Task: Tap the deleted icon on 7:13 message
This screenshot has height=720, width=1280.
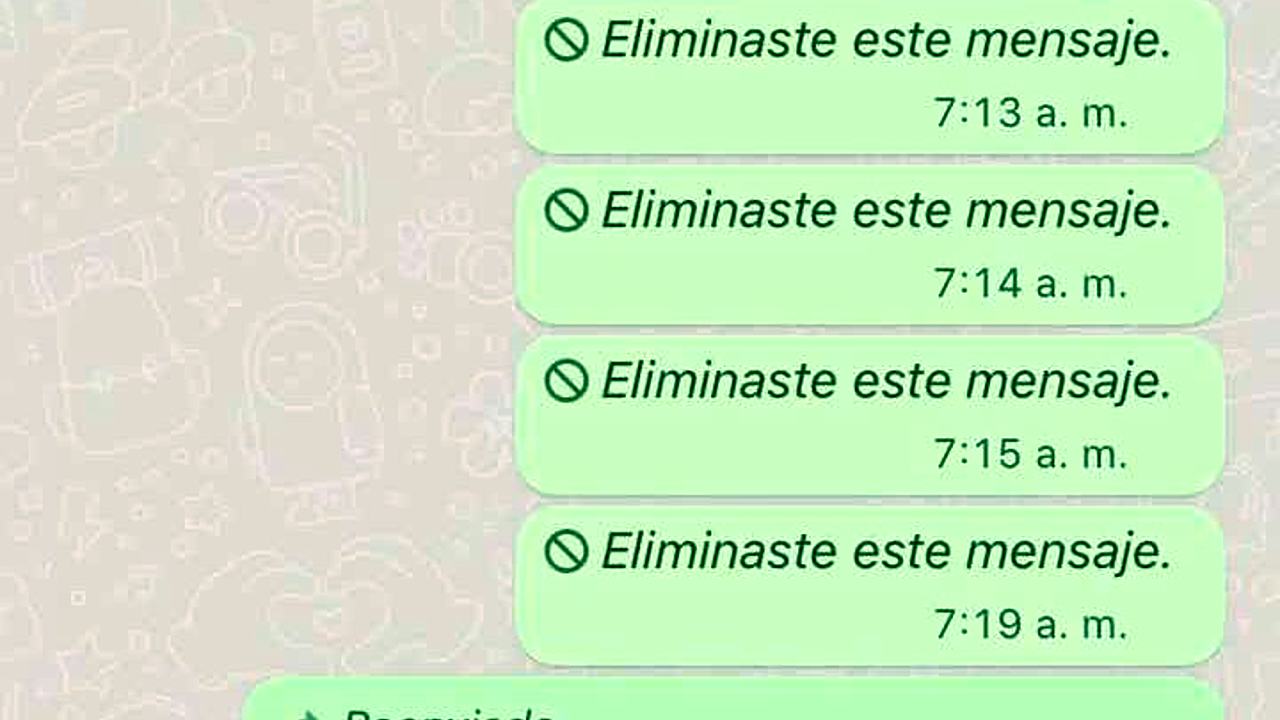Action: click(566, 41)
